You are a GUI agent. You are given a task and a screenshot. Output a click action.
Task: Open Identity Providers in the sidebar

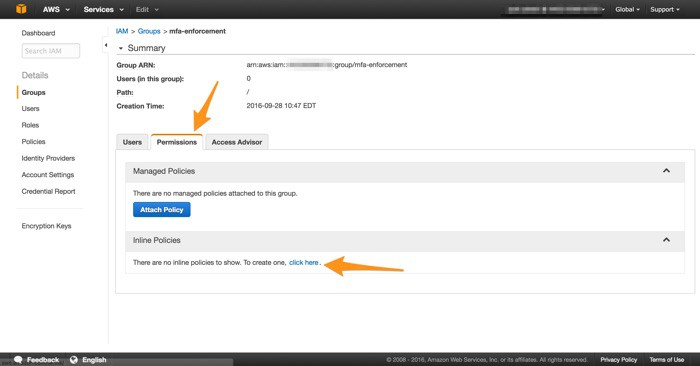coord(48,158)
